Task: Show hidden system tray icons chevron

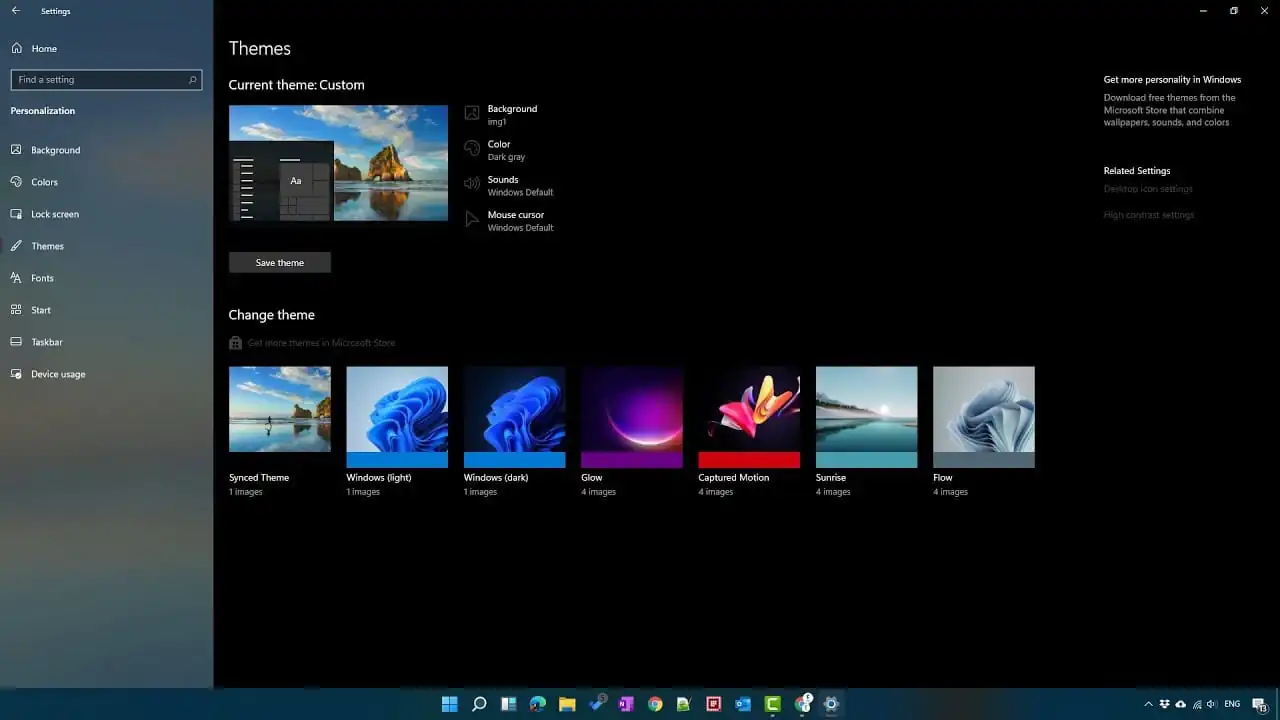Action: (x=1148, y=704)
